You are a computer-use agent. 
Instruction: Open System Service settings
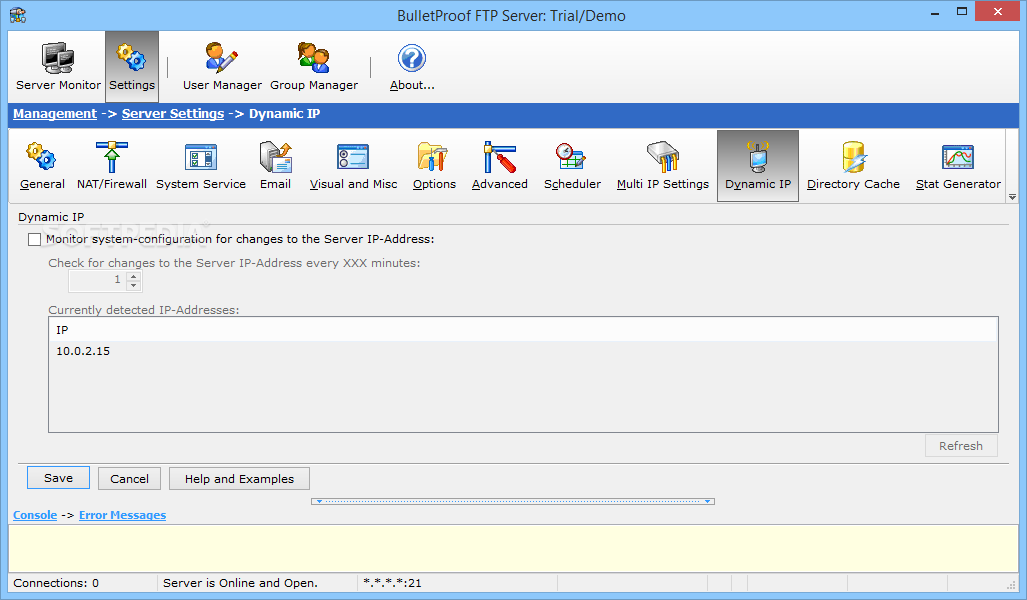[x=200, y=166]
